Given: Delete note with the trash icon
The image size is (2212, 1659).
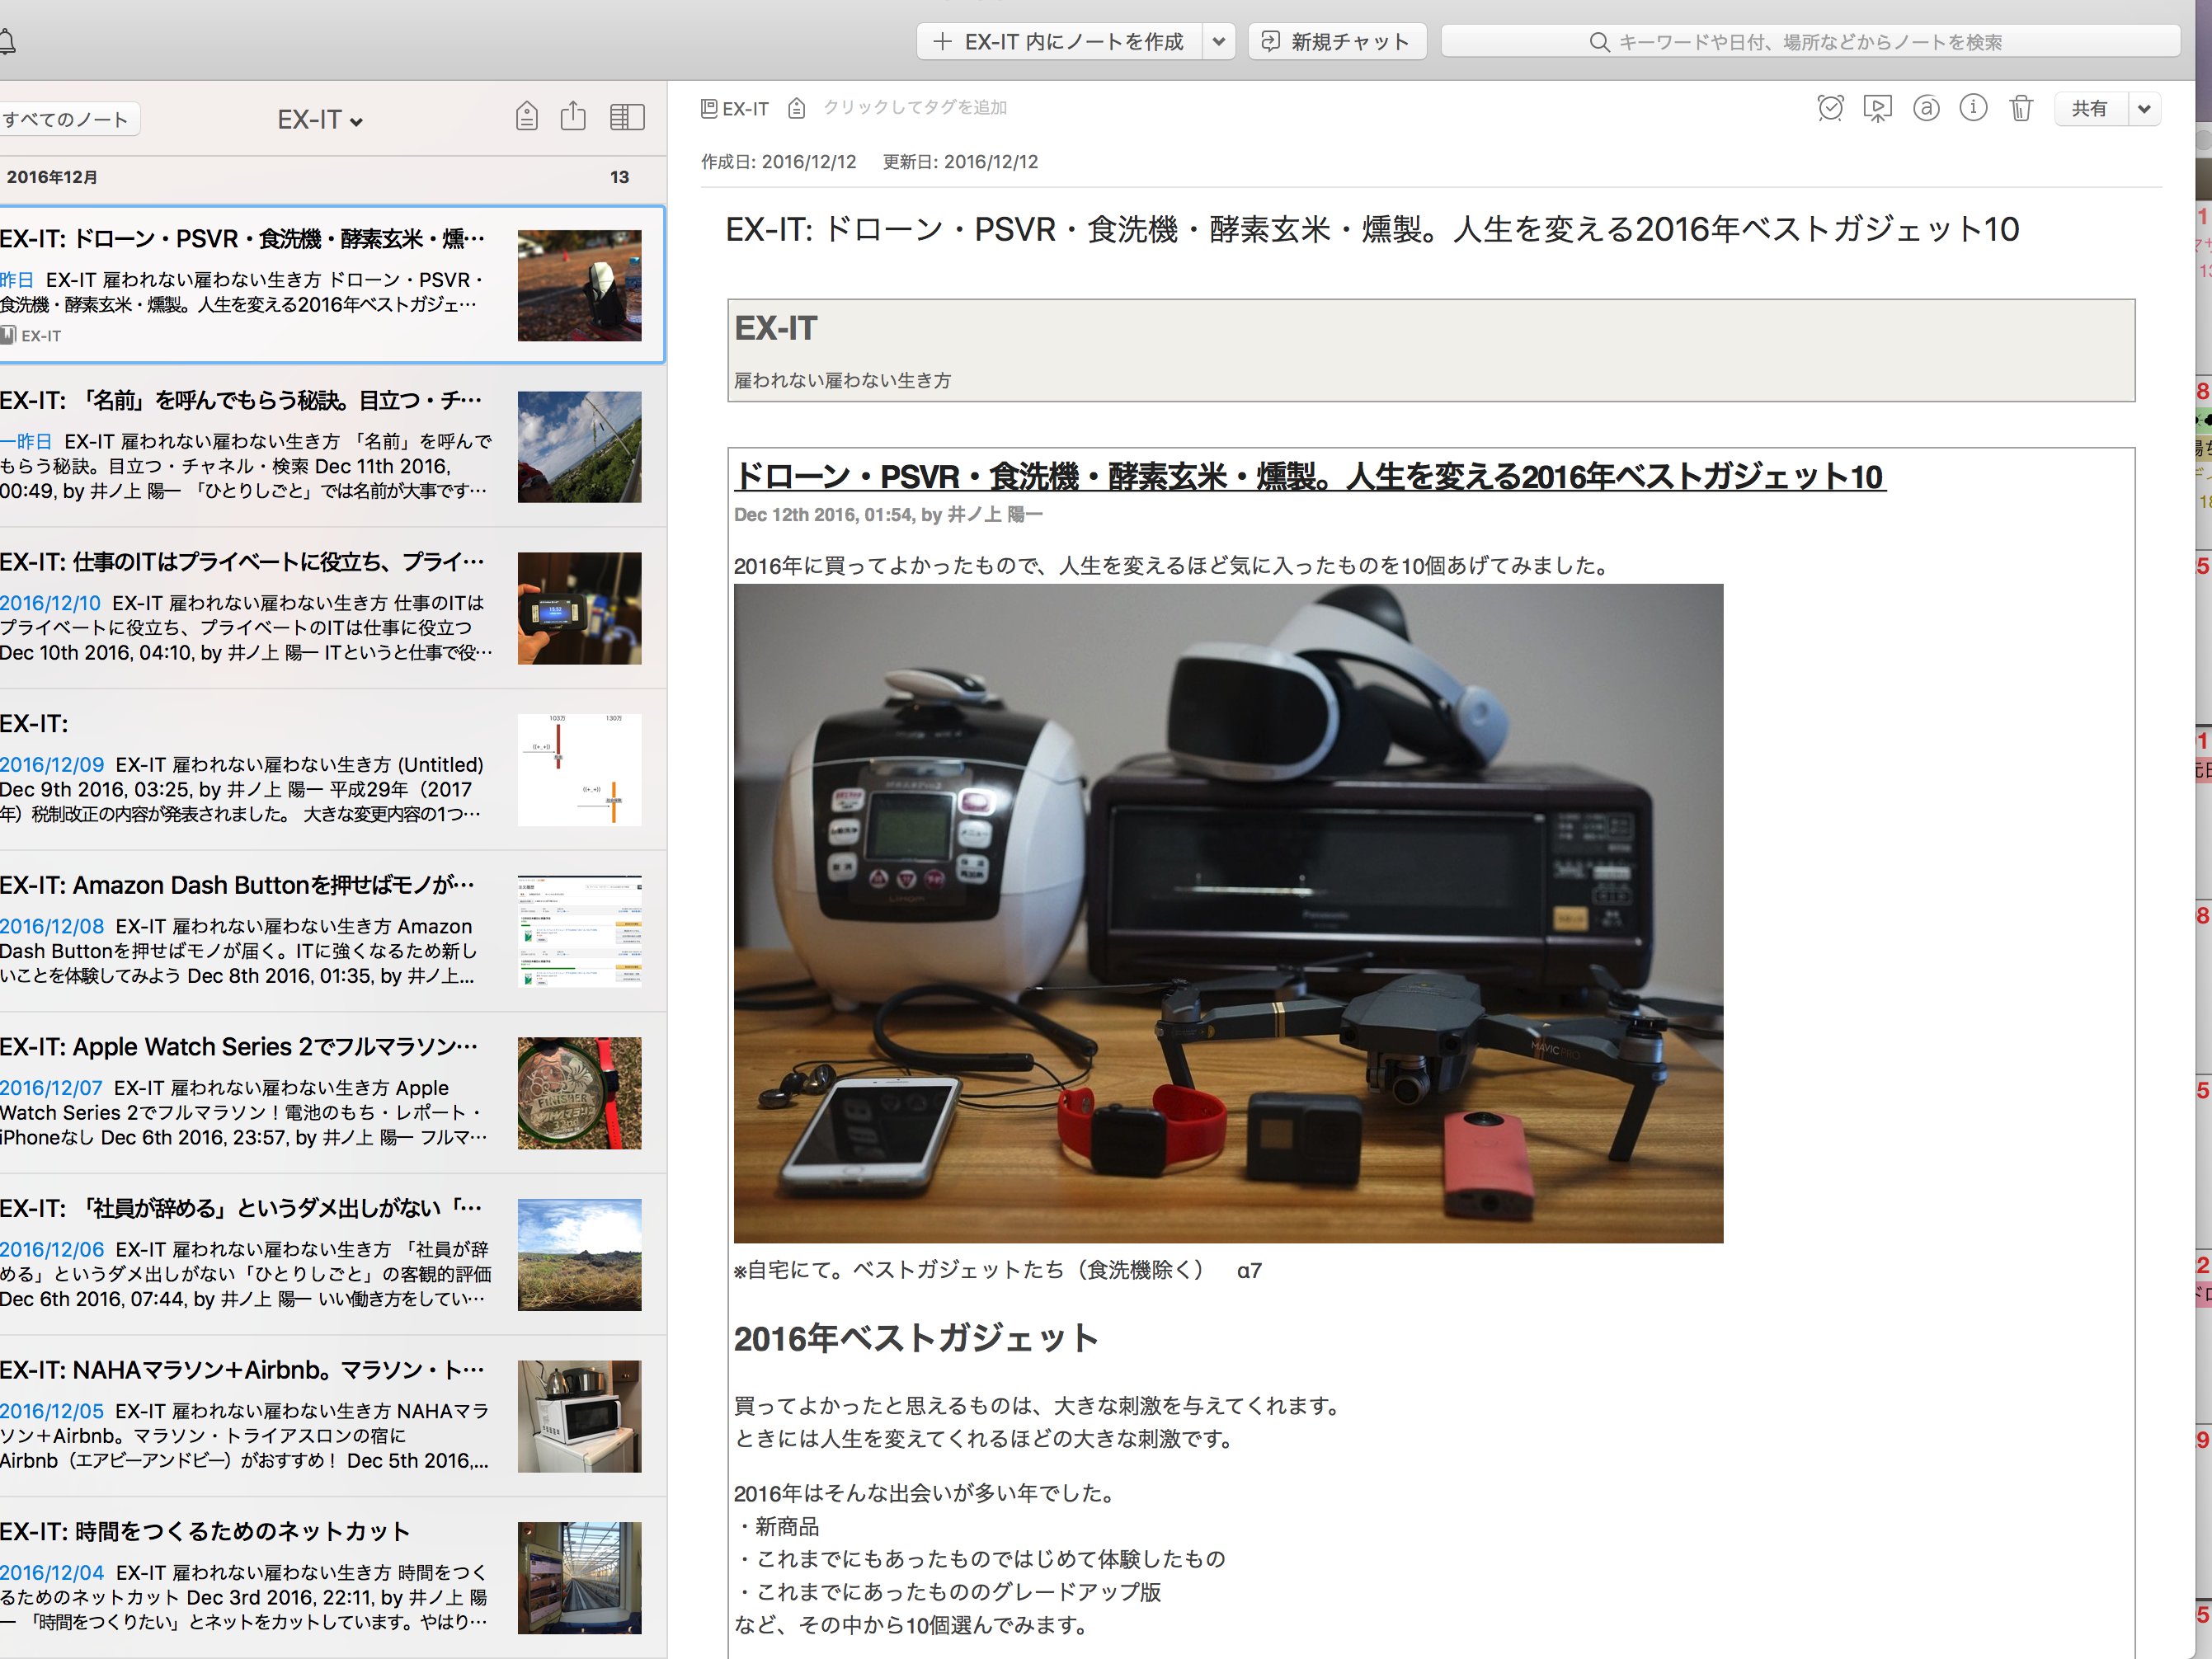Looking at the screenshot, I should [x=2021, y=108].
